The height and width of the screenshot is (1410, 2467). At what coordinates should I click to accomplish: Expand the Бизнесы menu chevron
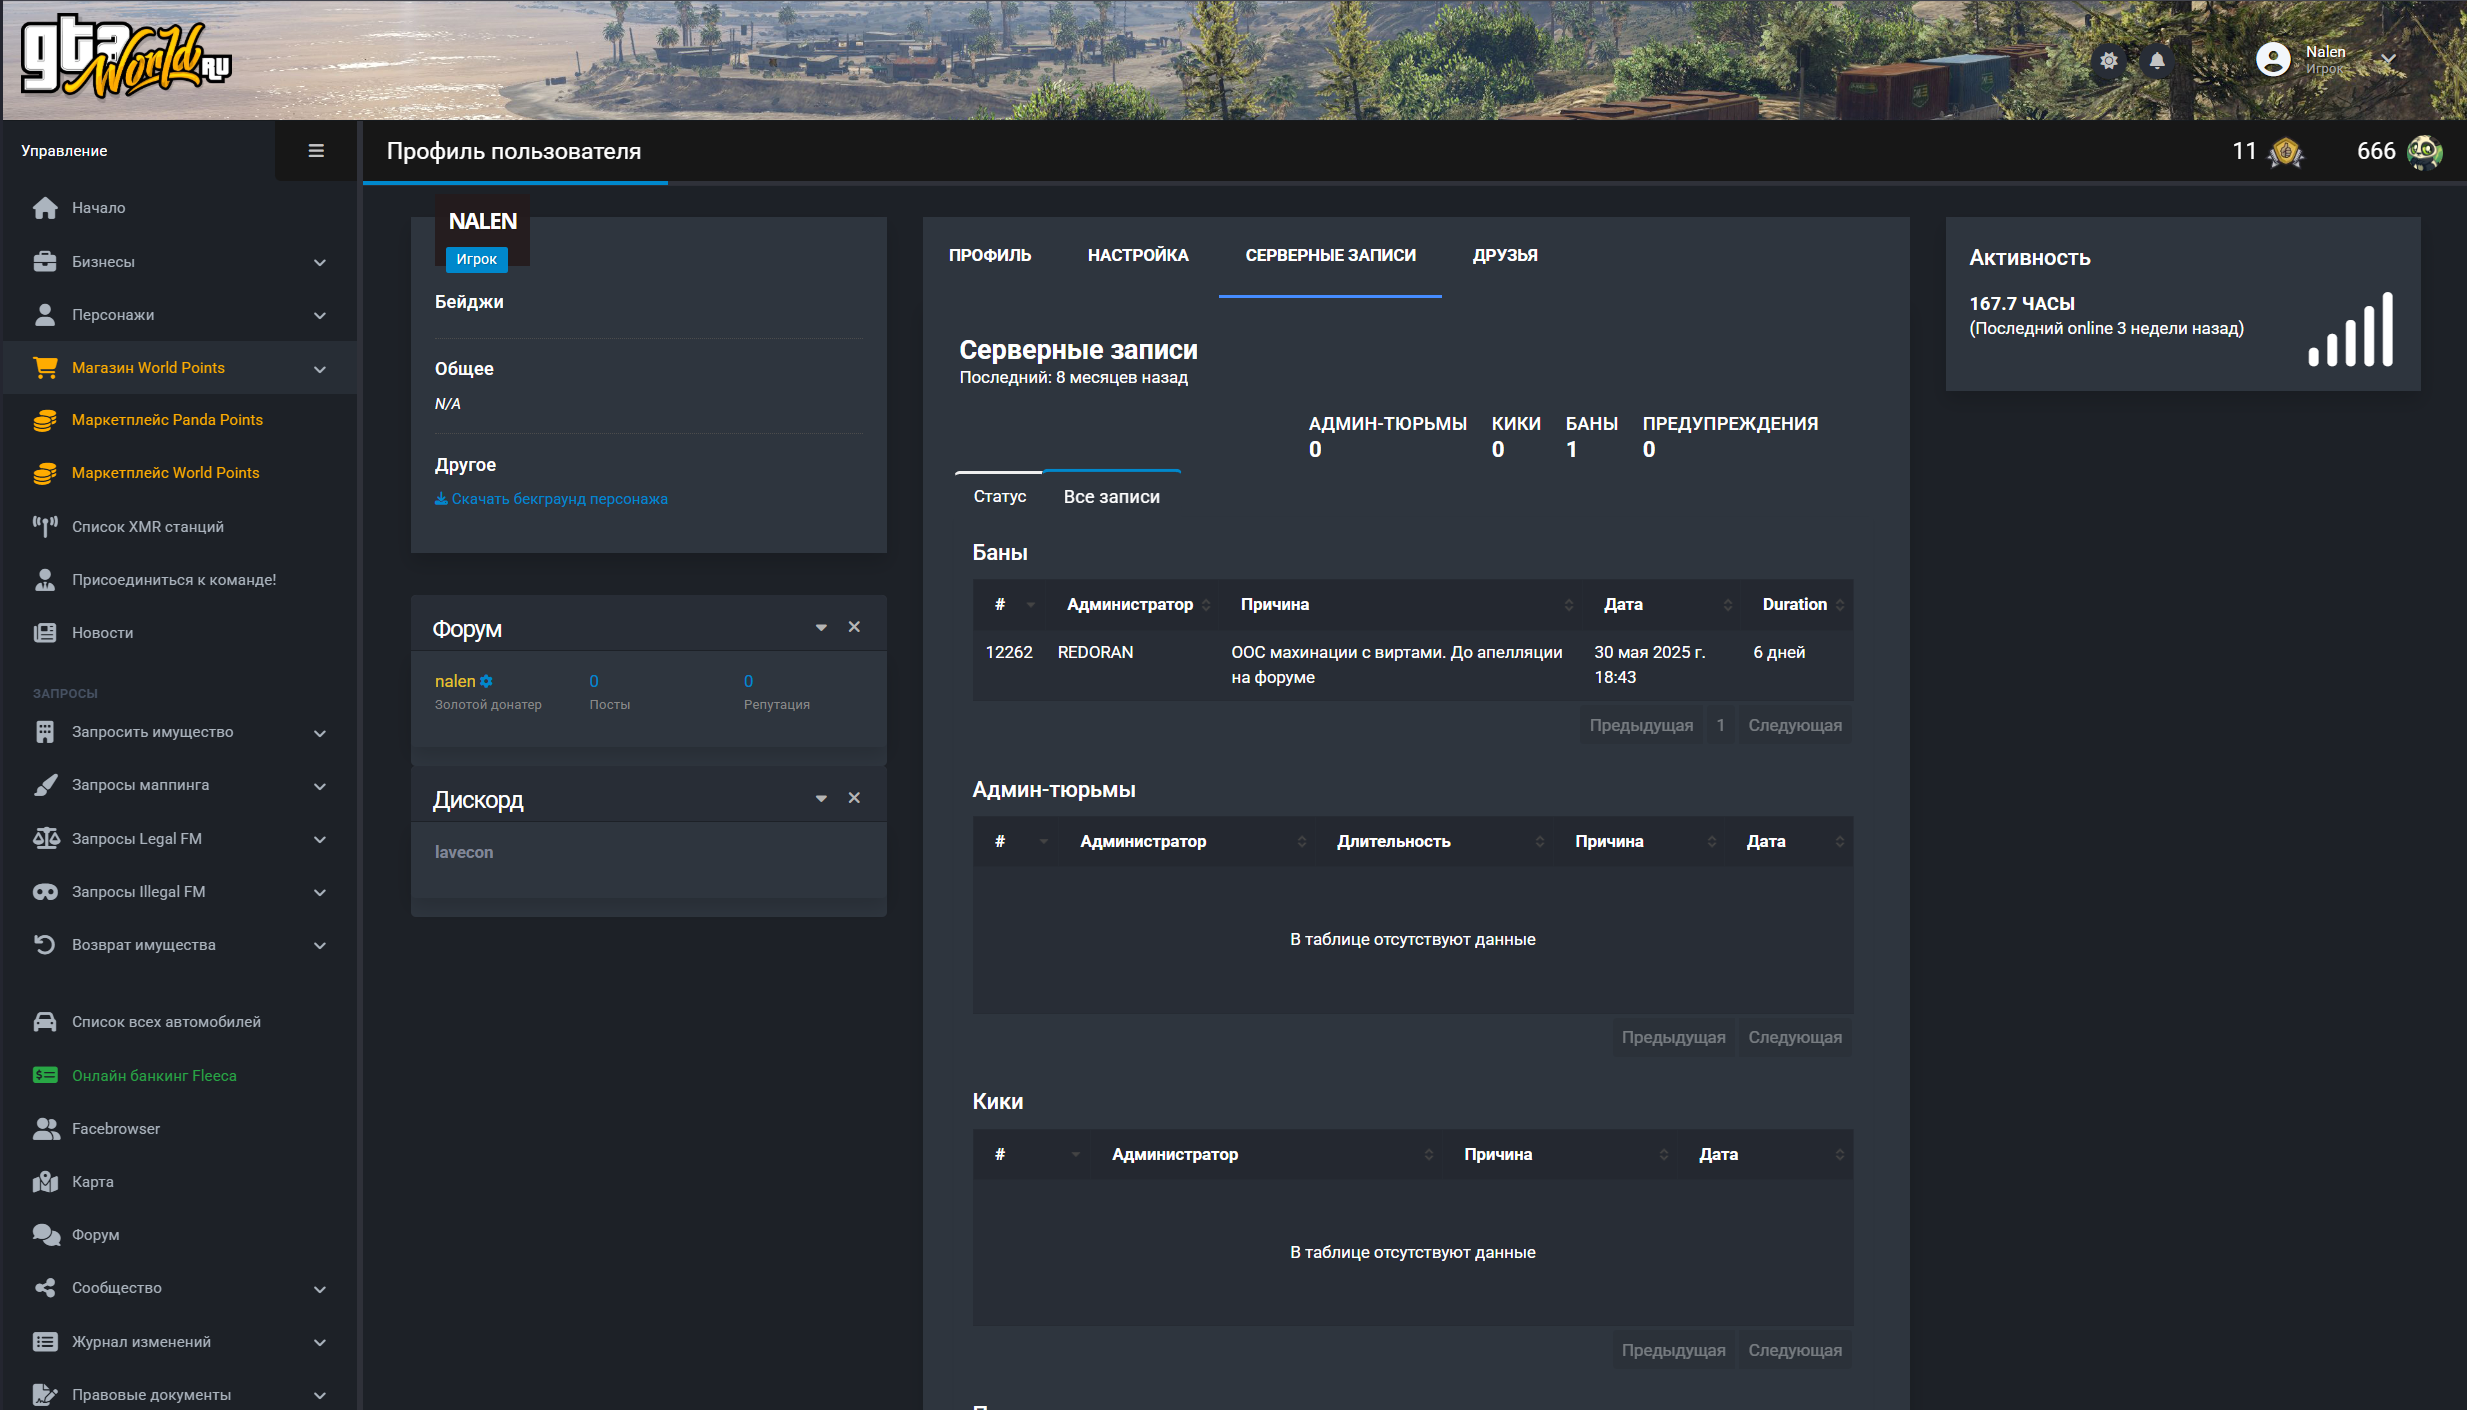tap(320, 262)
